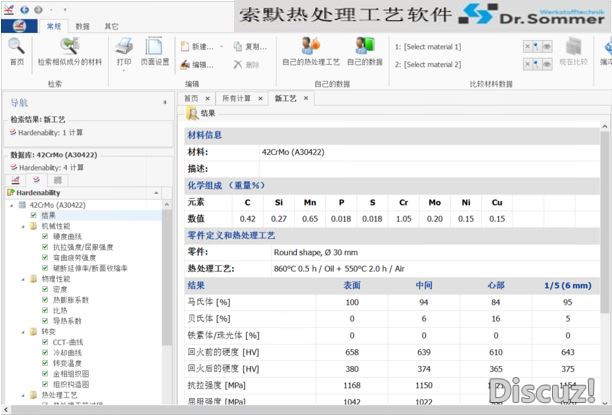Image resolution: width=612 pixels, height=415 pixels.
Task: Click the 编辑 edit button
Action: [197, 65]
